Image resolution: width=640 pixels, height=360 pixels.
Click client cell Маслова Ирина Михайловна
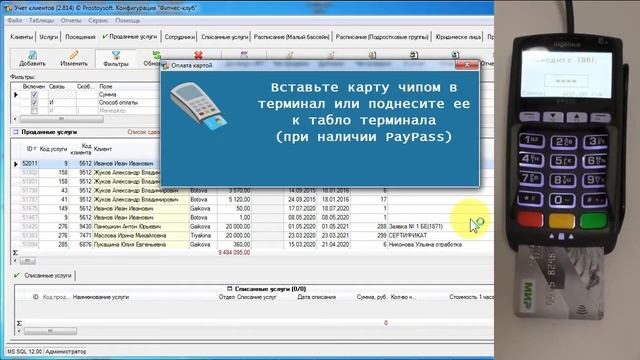pos(141,236)
